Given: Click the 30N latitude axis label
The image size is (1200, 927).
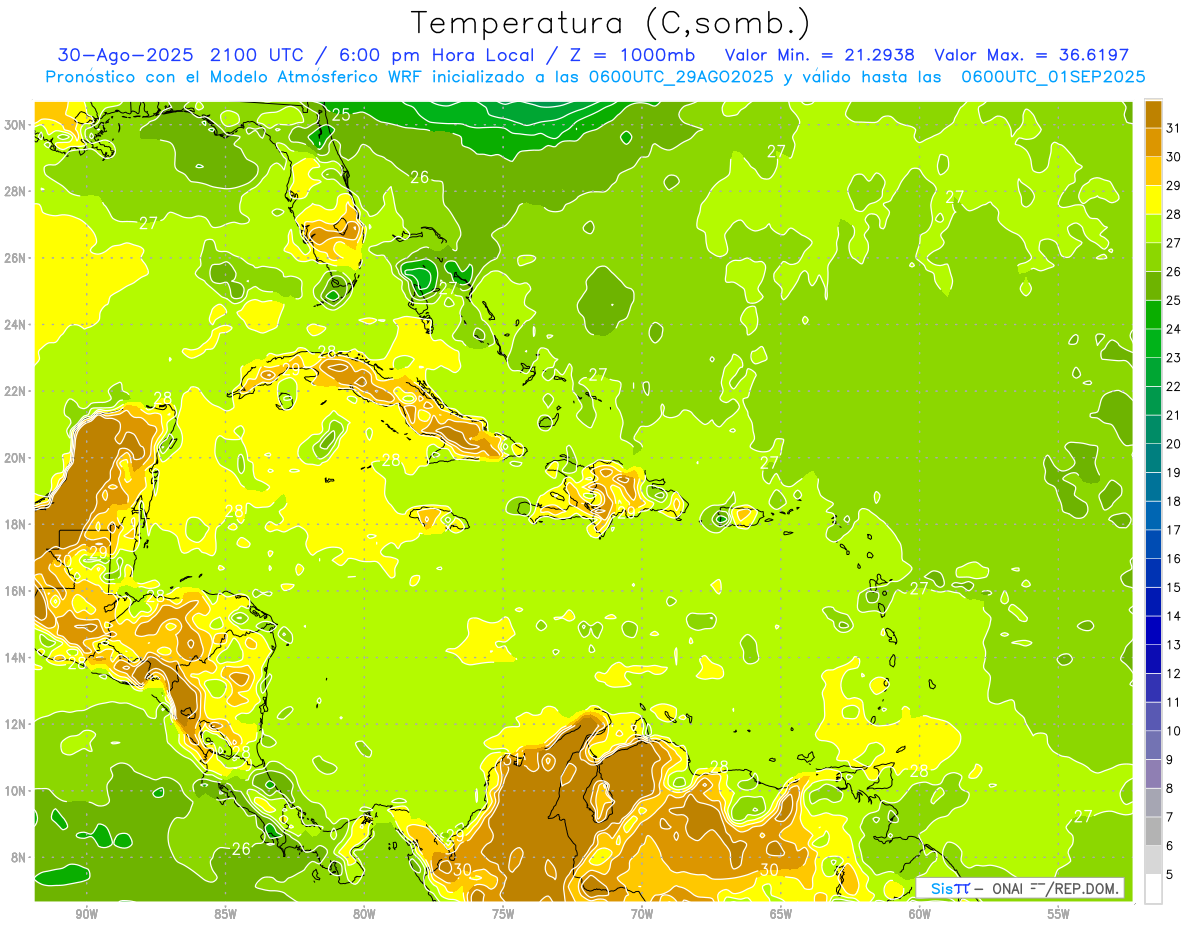Looking at the screenshot, I should pos(15,125).
